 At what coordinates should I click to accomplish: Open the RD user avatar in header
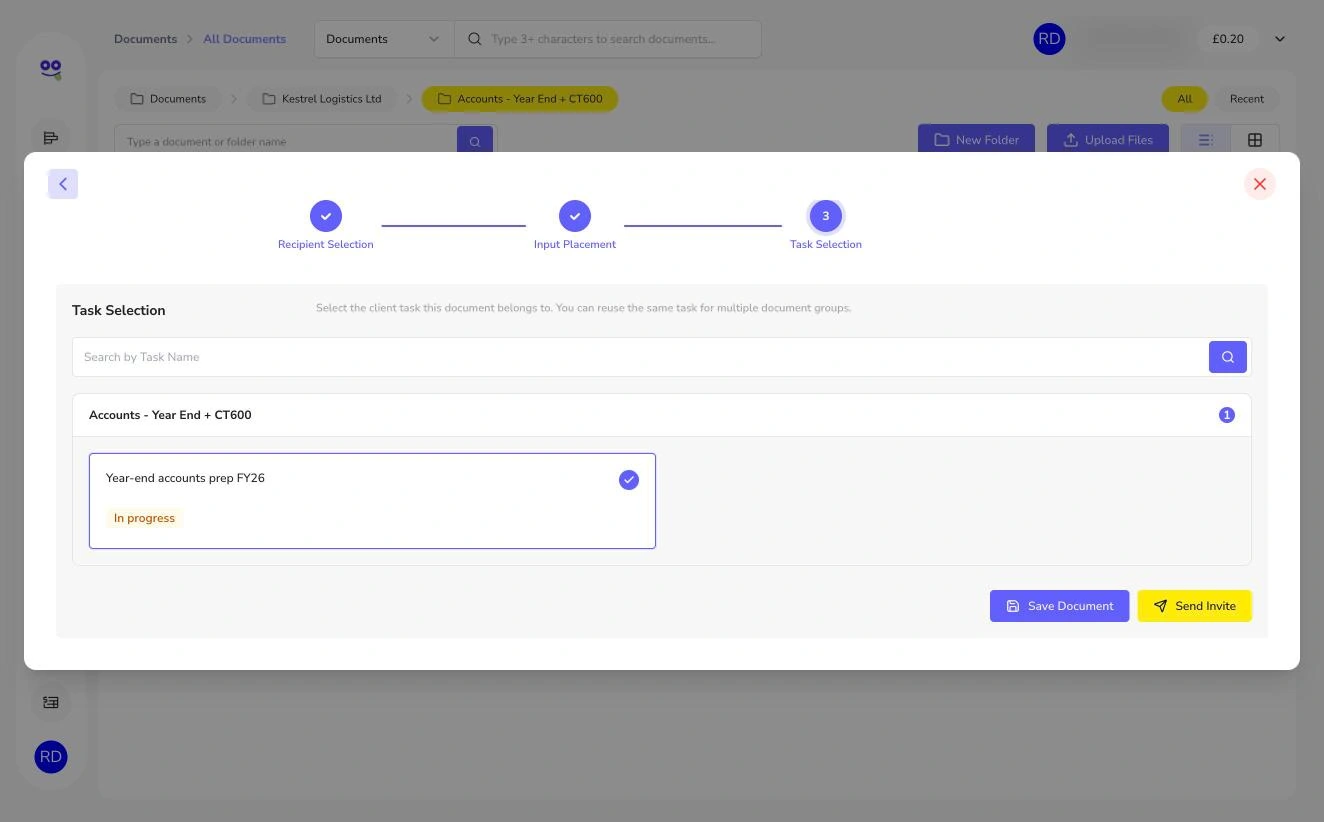point(1049,39)
